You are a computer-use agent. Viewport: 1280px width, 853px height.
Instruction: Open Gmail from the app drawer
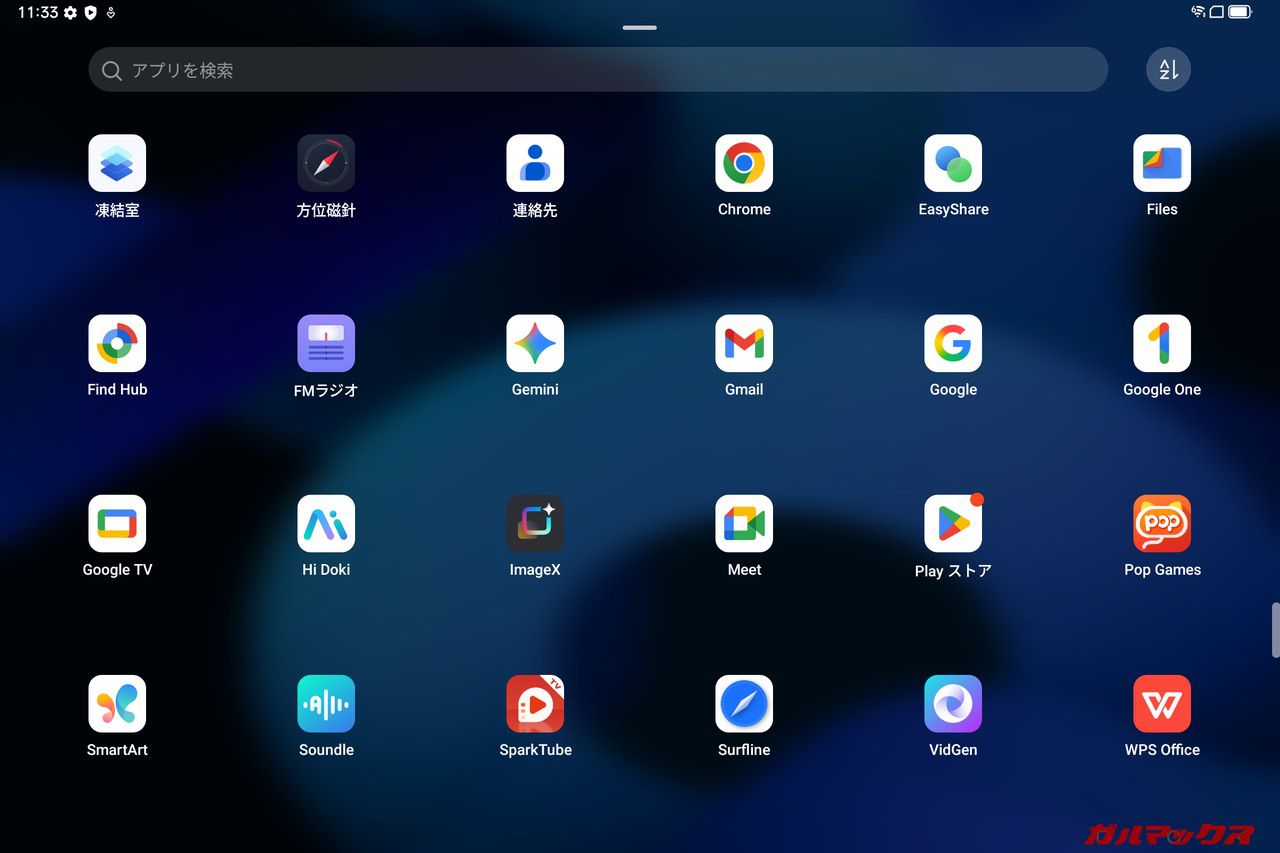(x=744, y=344)
